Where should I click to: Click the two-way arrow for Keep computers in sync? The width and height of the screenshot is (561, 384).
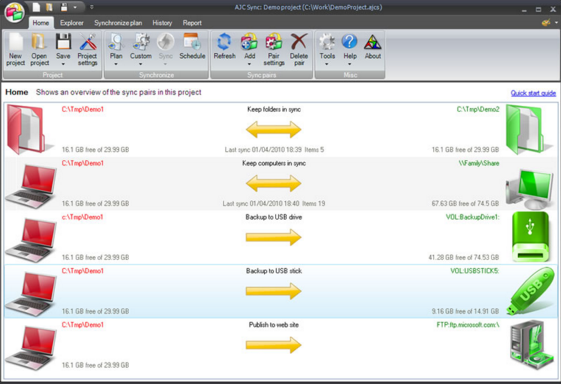(274, 183)
